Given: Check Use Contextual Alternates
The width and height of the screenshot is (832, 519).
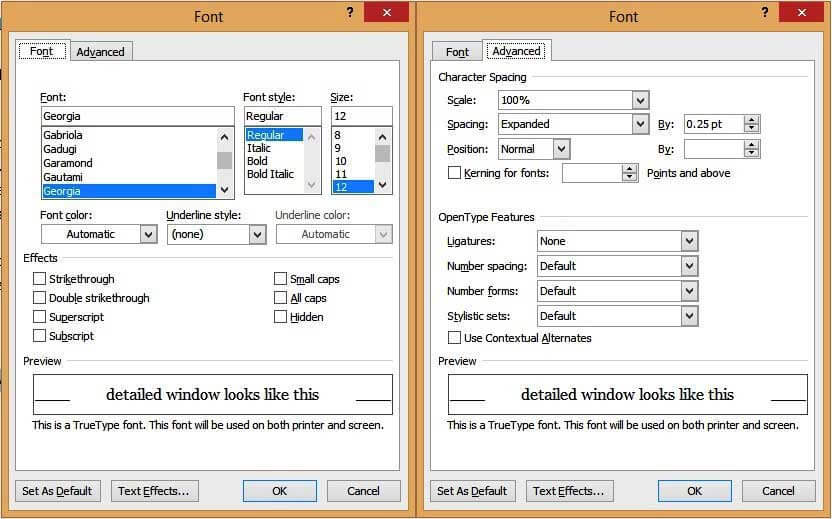Looking at the screenshot, I should click(454, 338).
